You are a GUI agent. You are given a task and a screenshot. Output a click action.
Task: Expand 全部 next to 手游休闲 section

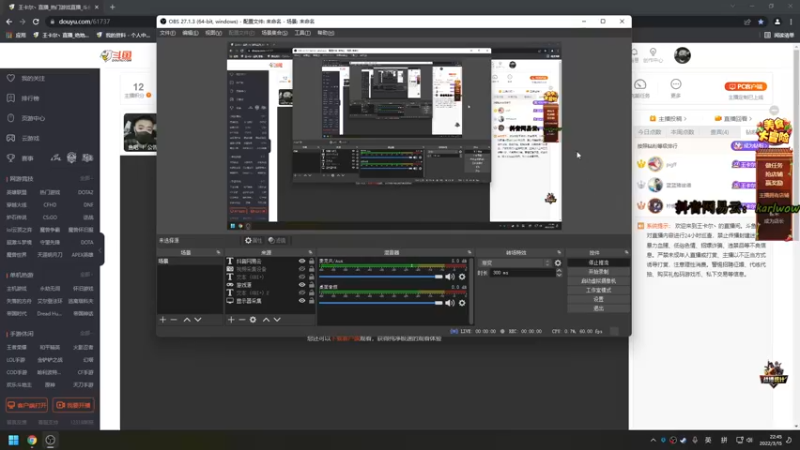click(x=86, y=333)
